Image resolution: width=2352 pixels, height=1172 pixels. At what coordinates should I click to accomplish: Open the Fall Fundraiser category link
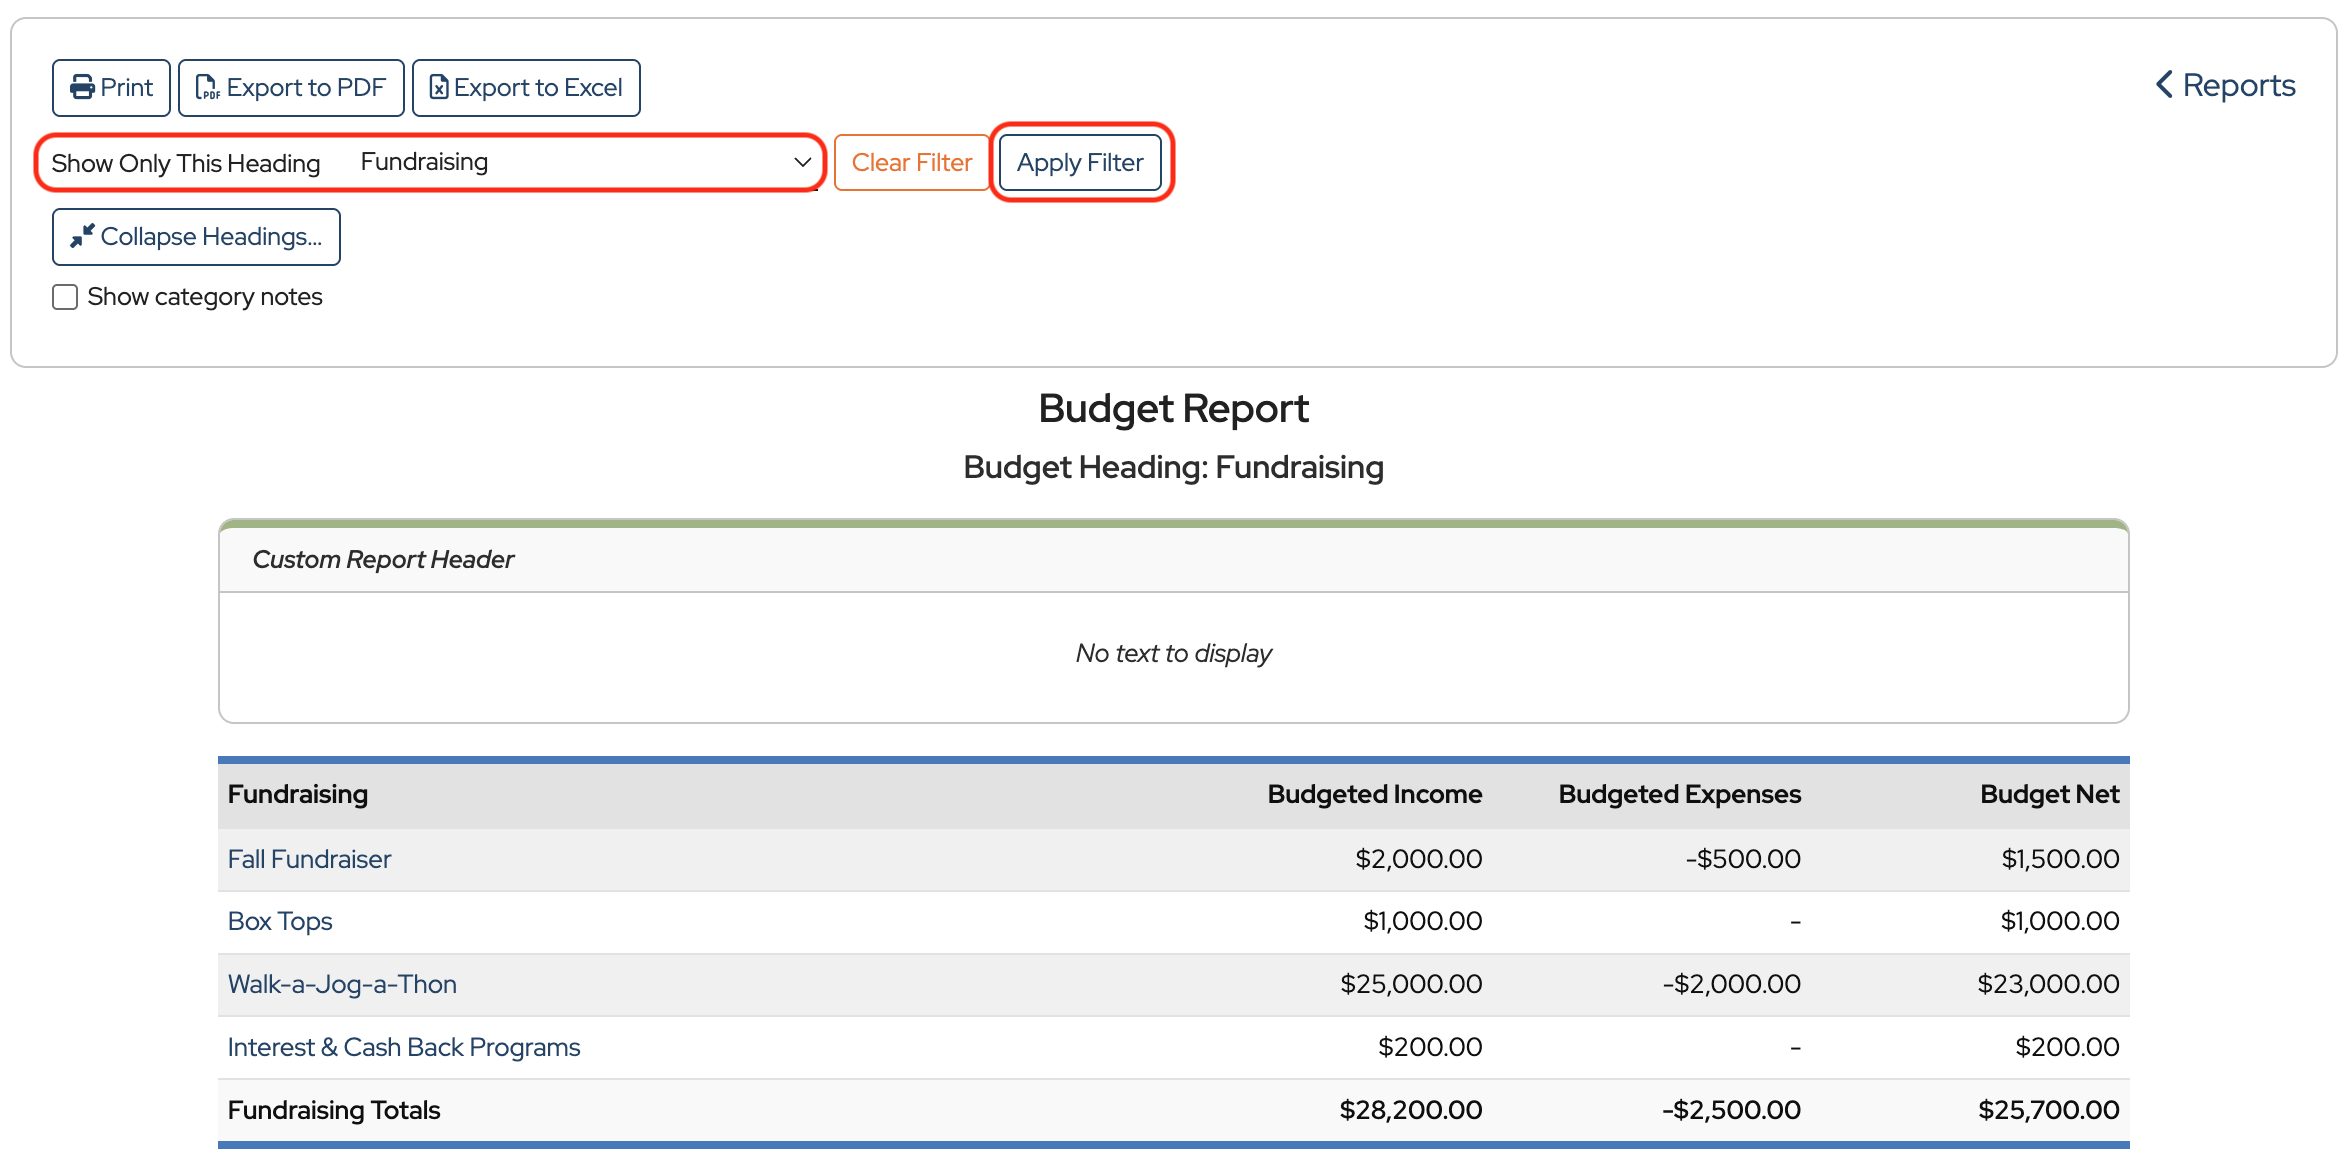coord(309,859)
